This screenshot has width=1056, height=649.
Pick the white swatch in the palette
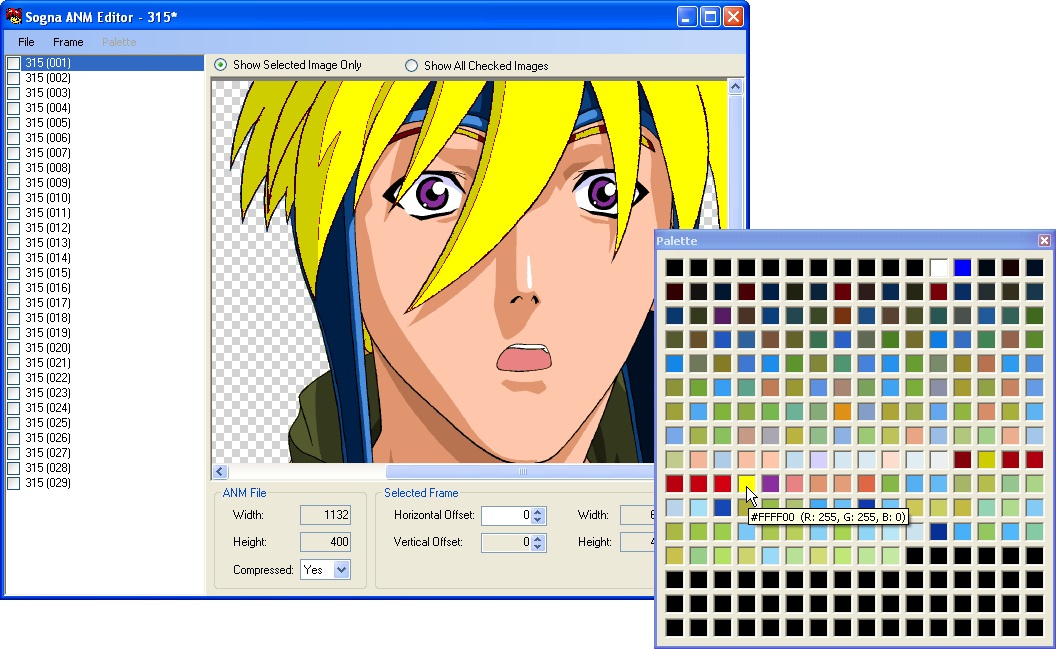coord(938,268)
